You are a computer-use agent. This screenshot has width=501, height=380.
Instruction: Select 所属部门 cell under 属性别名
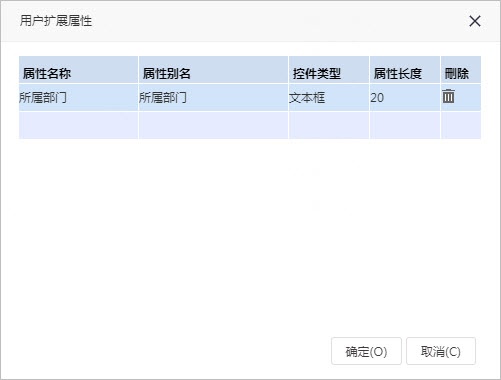(x=213, y=97)
